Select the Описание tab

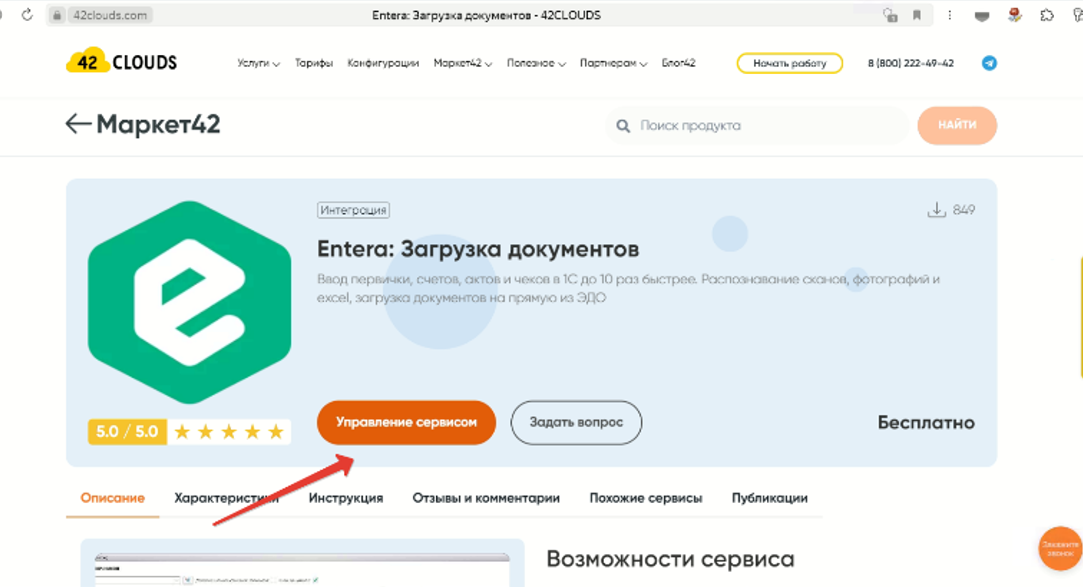tap(113, 498)
